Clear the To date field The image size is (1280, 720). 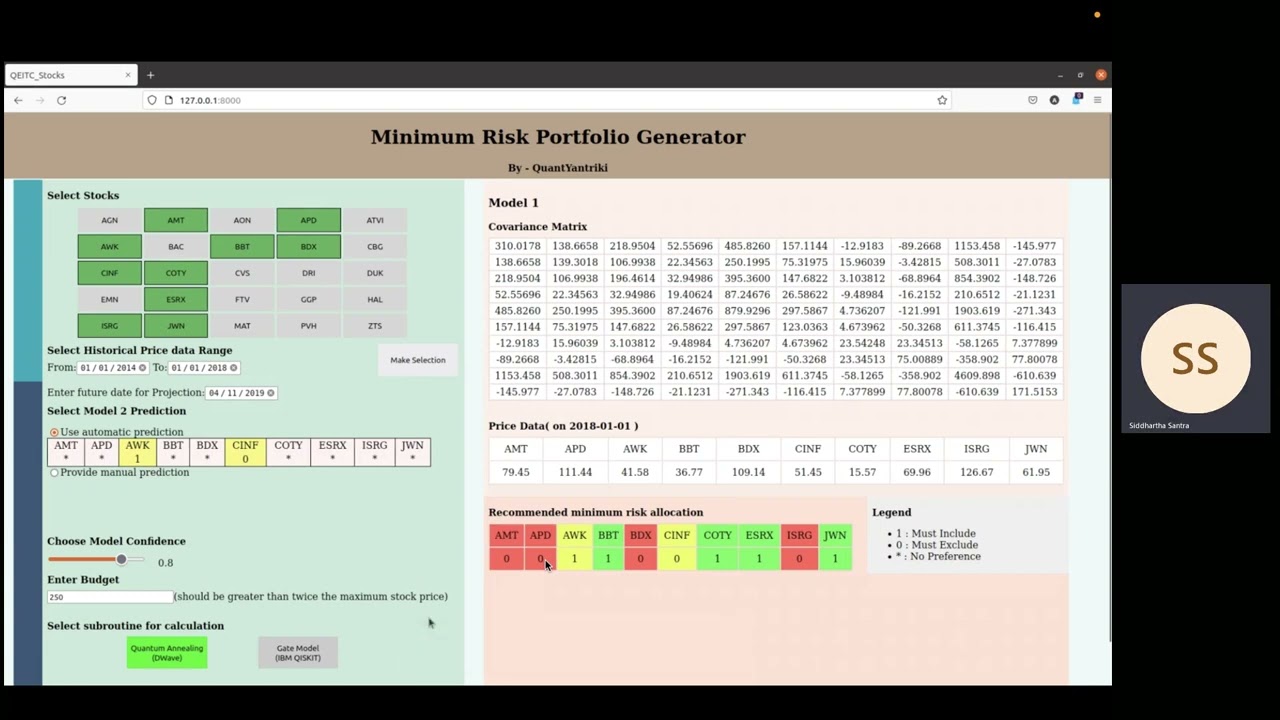click(x=233, y=368)
